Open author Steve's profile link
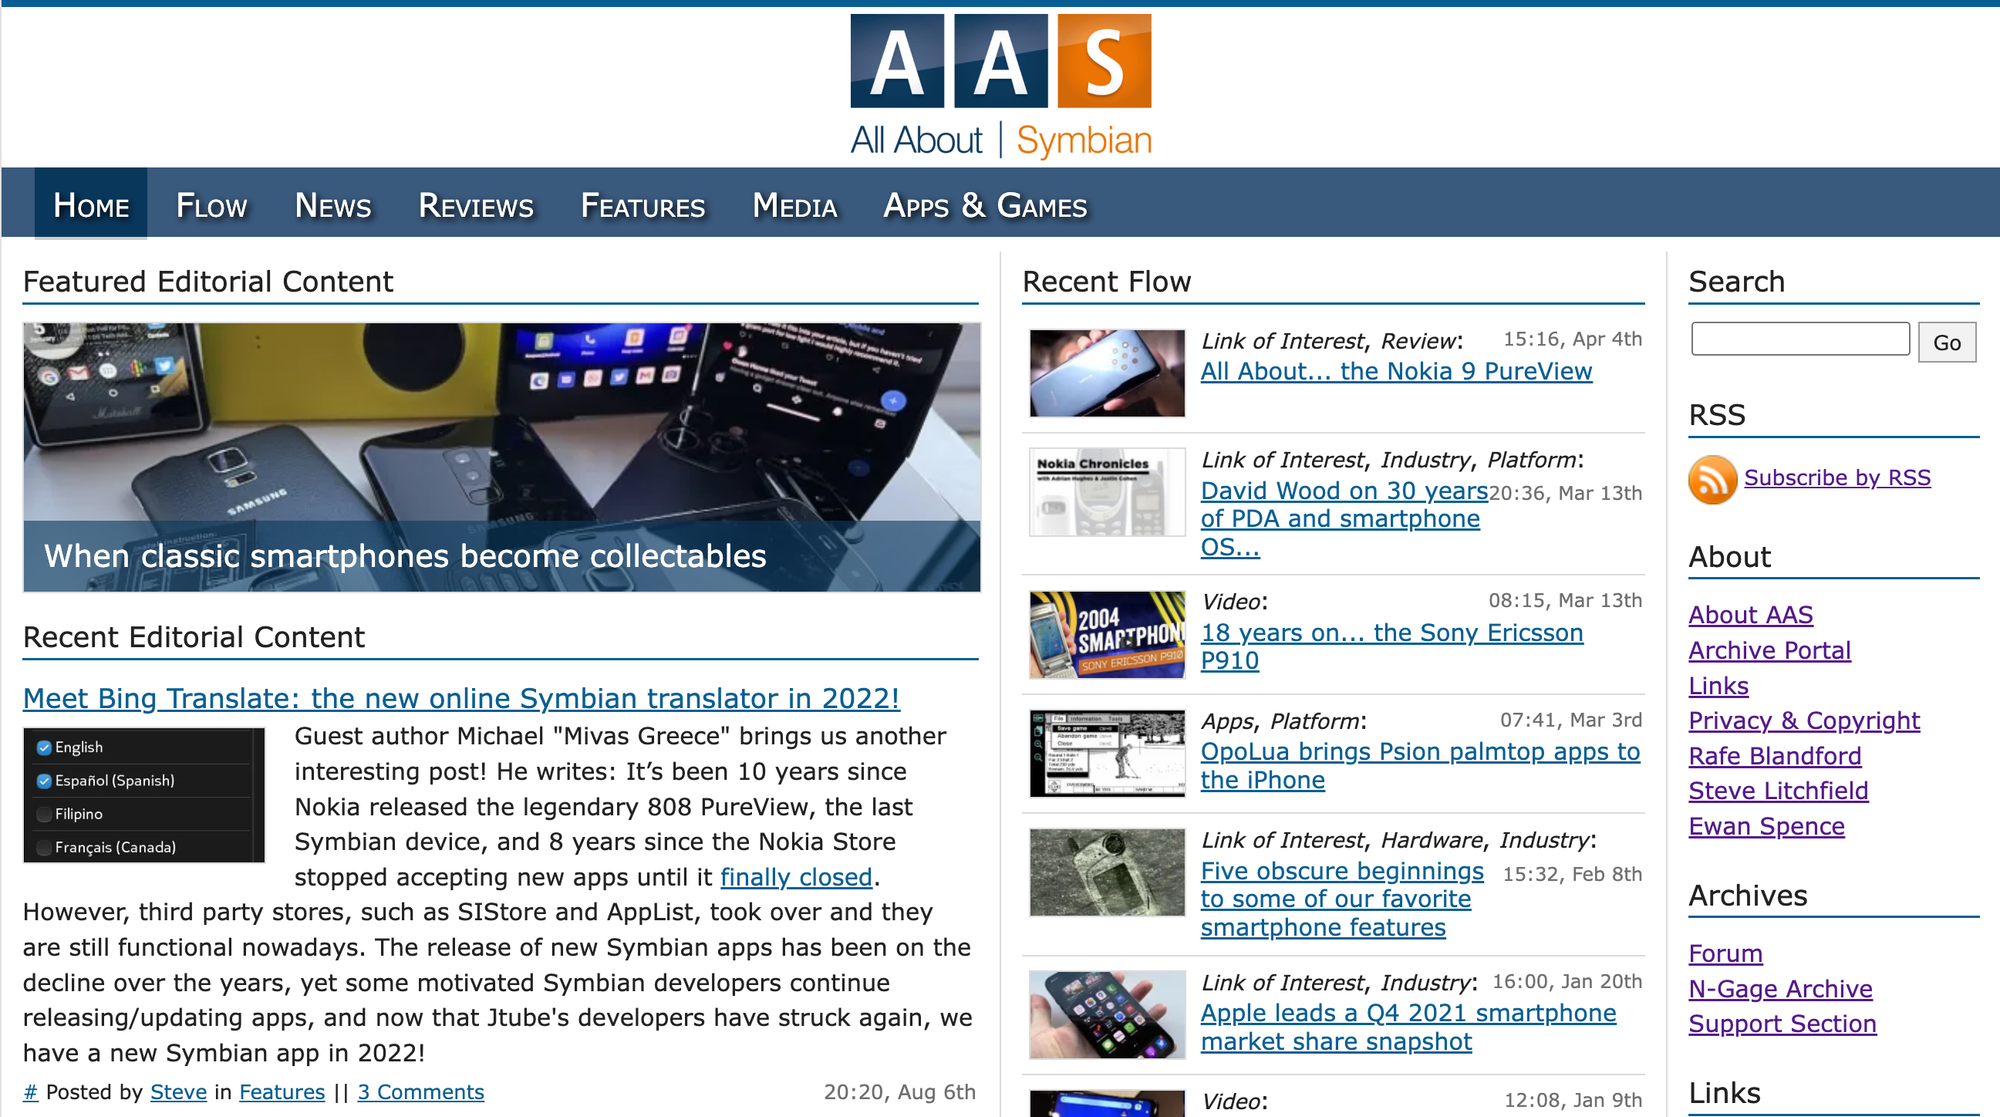The height and width of the screenshot is (1117, 2000). click(178, 1092)
